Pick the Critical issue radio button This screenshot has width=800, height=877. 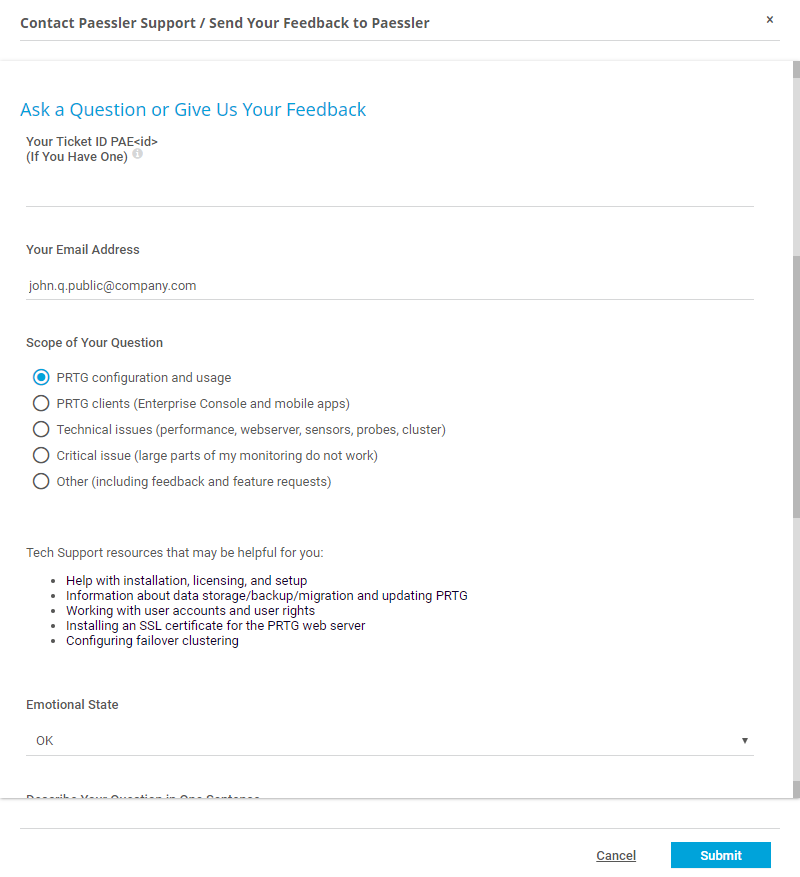tap(41, 456)
